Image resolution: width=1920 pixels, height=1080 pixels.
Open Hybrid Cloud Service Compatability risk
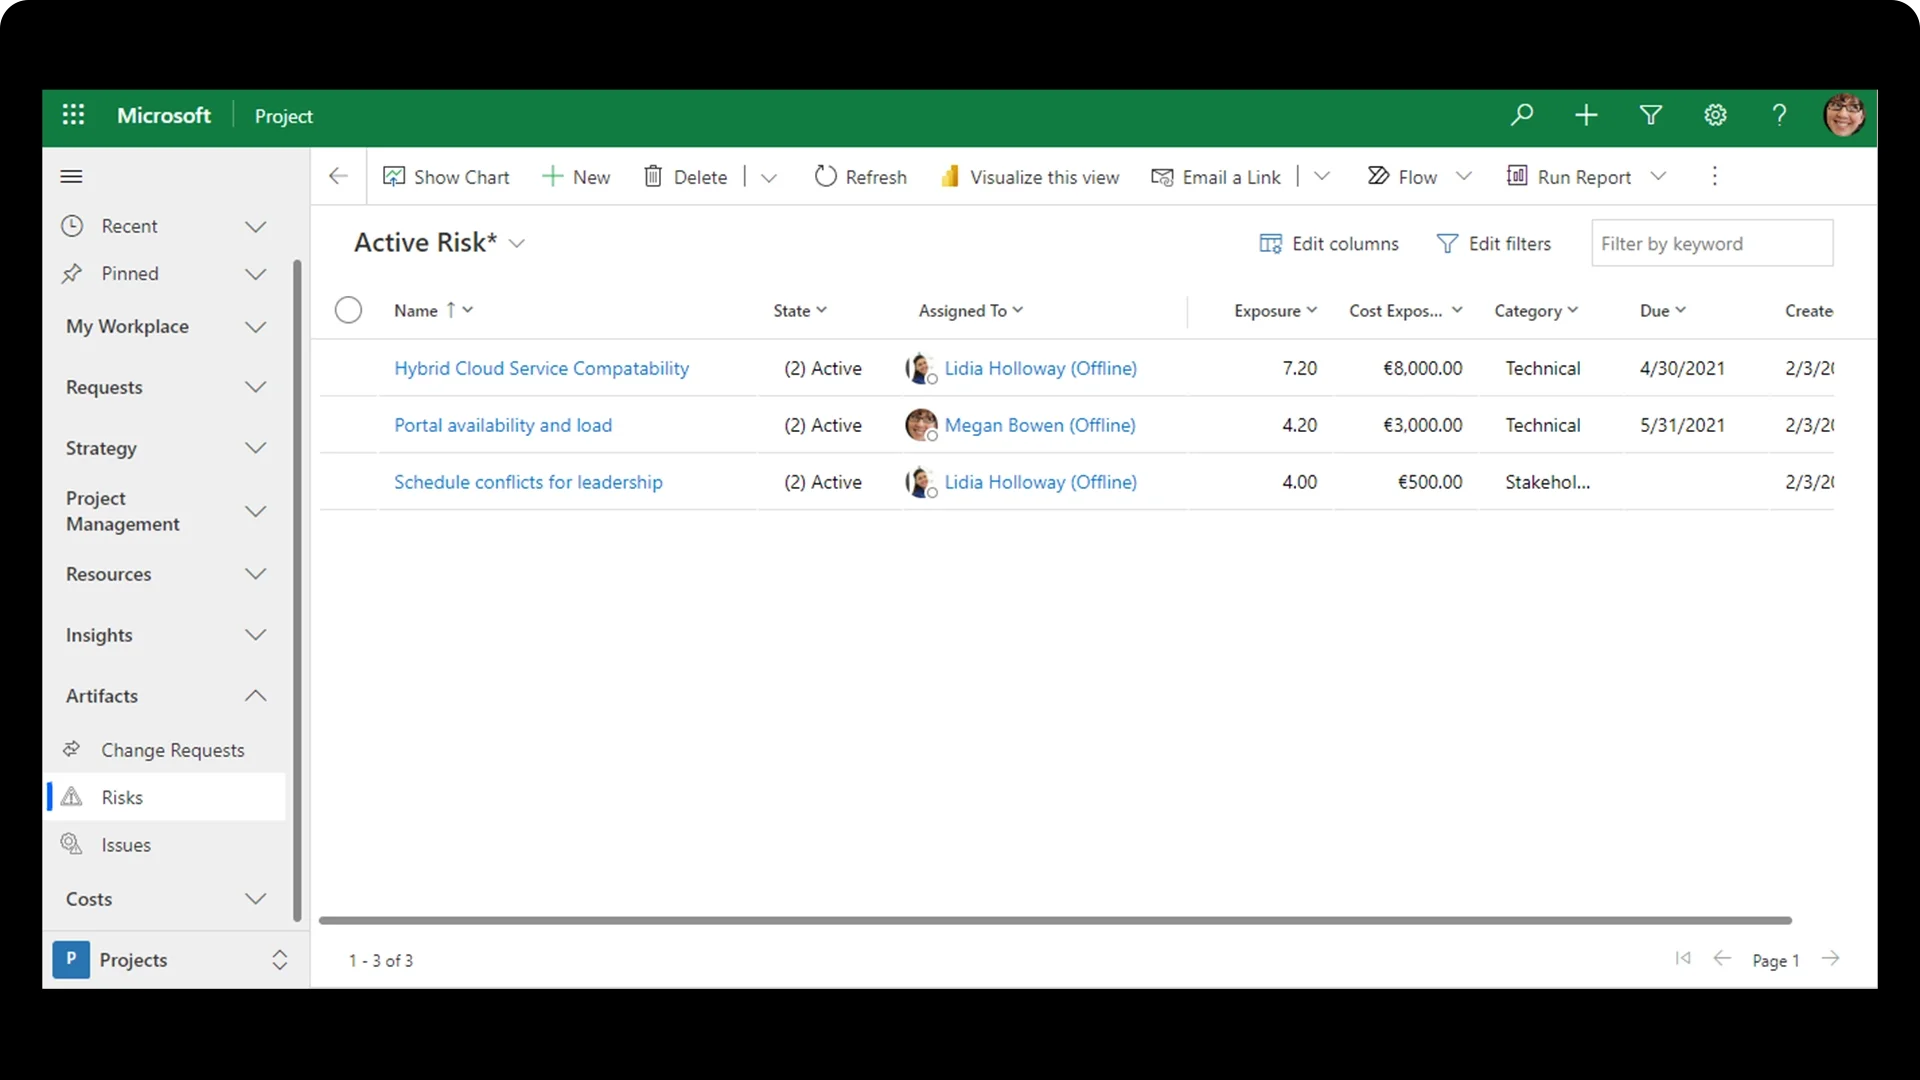[x=541, y=368]
